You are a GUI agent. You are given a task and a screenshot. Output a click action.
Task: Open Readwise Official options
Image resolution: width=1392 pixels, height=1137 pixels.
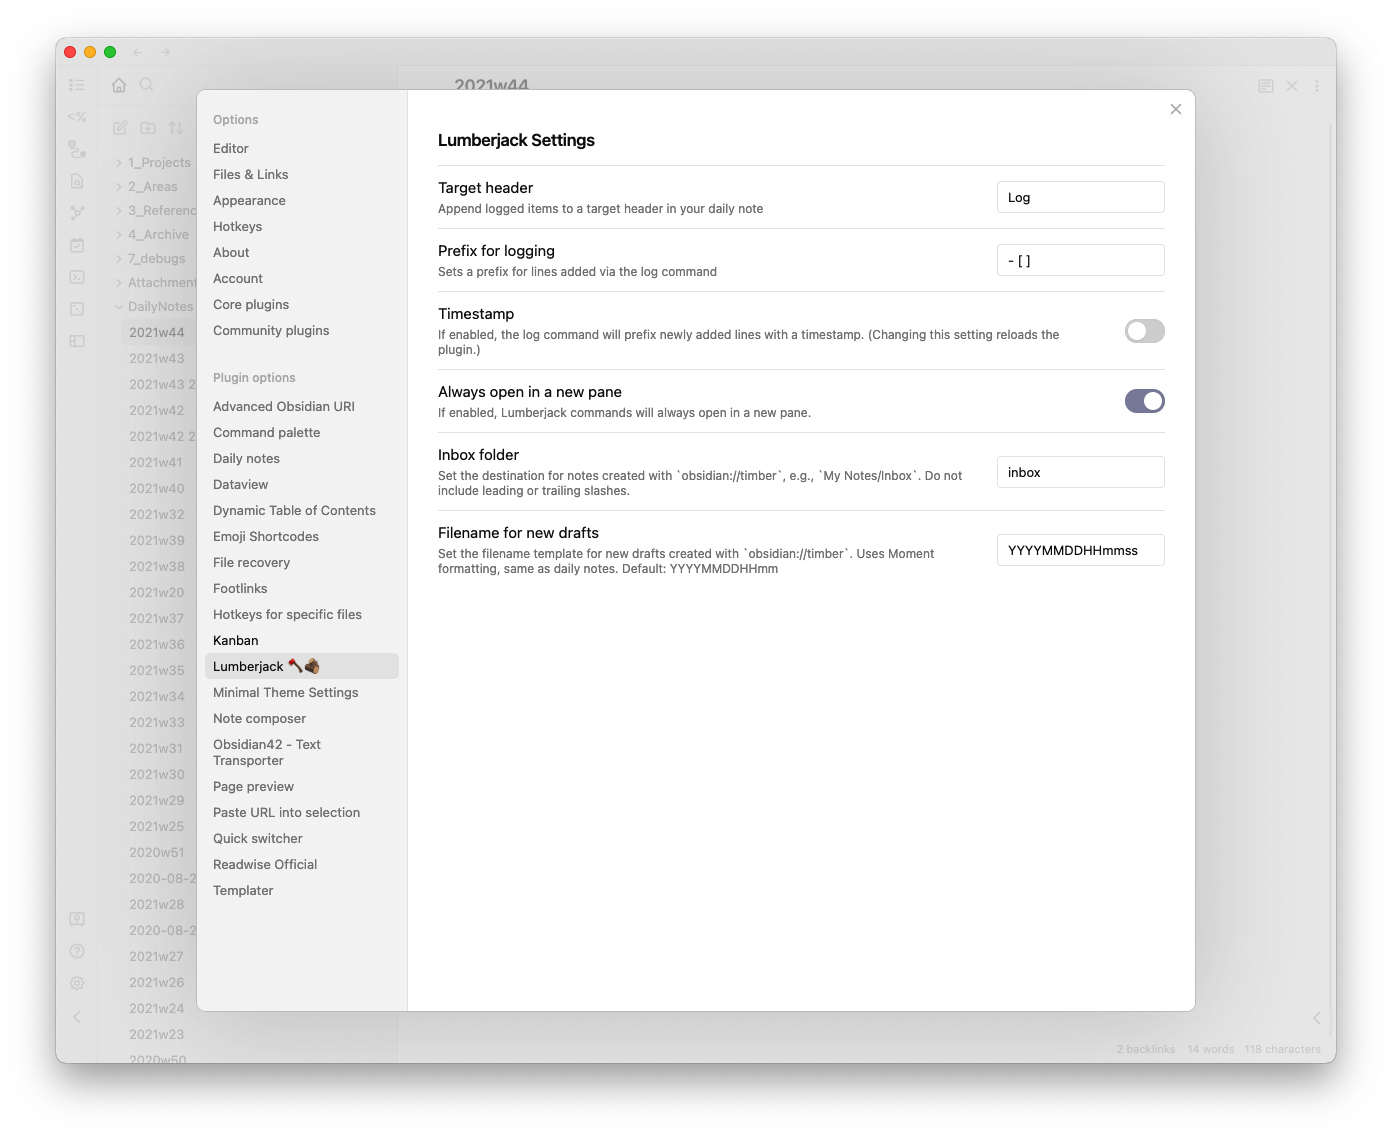tap(265, 864)
